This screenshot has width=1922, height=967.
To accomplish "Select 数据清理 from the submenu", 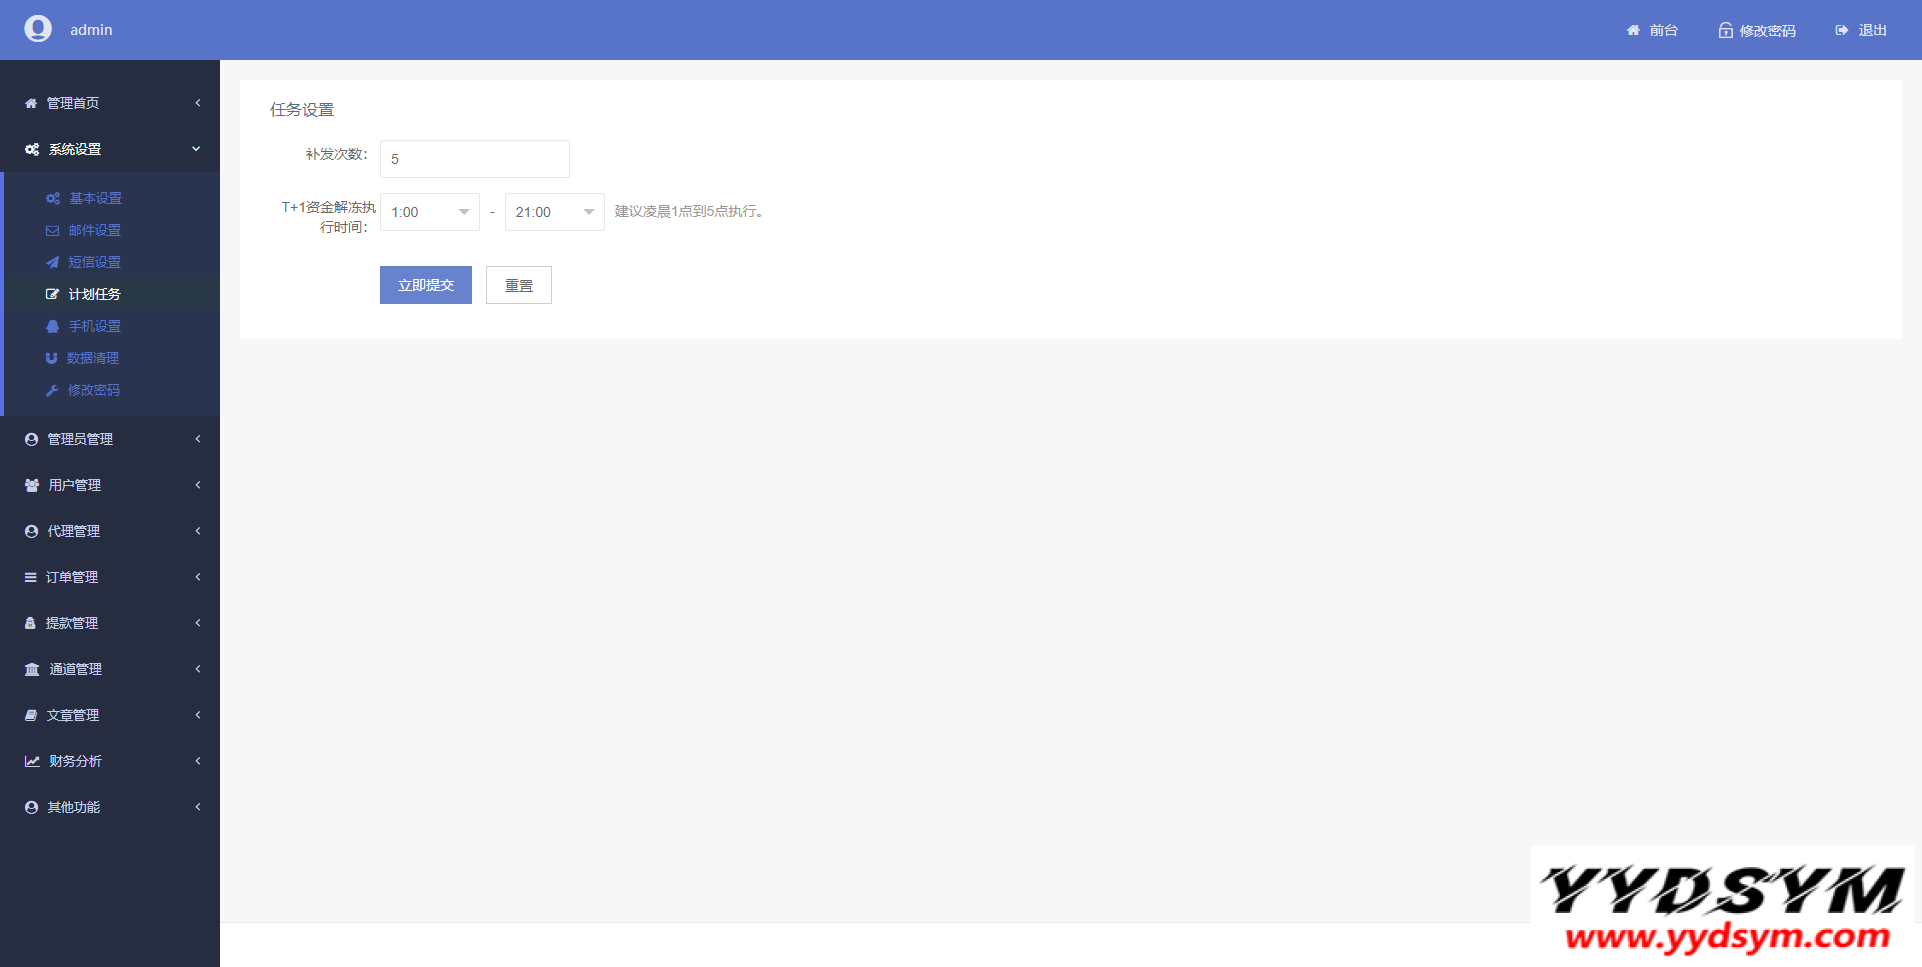I will [x=93, y=358].
